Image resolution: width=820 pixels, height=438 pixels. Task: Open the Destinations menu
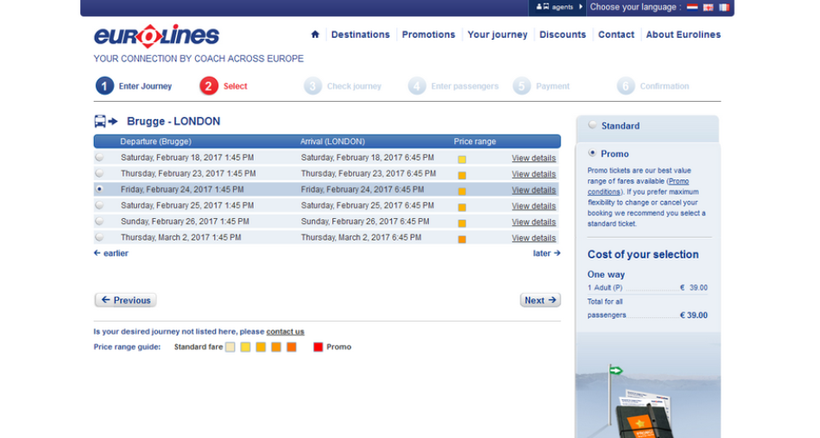[x=360, y=34]
